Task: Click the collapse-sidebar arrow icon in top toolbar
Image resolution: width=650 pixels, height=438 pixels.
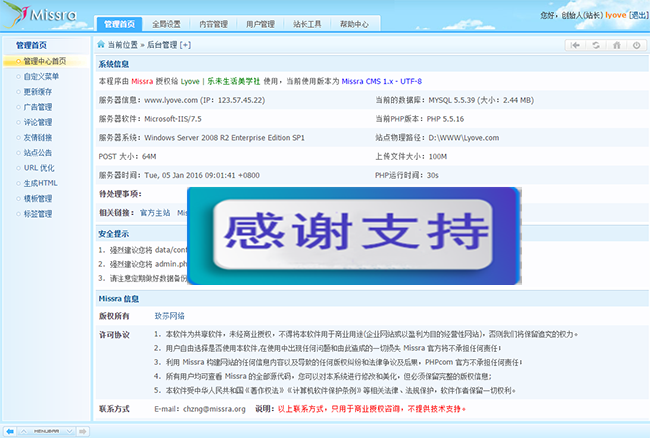Action: 575,45
